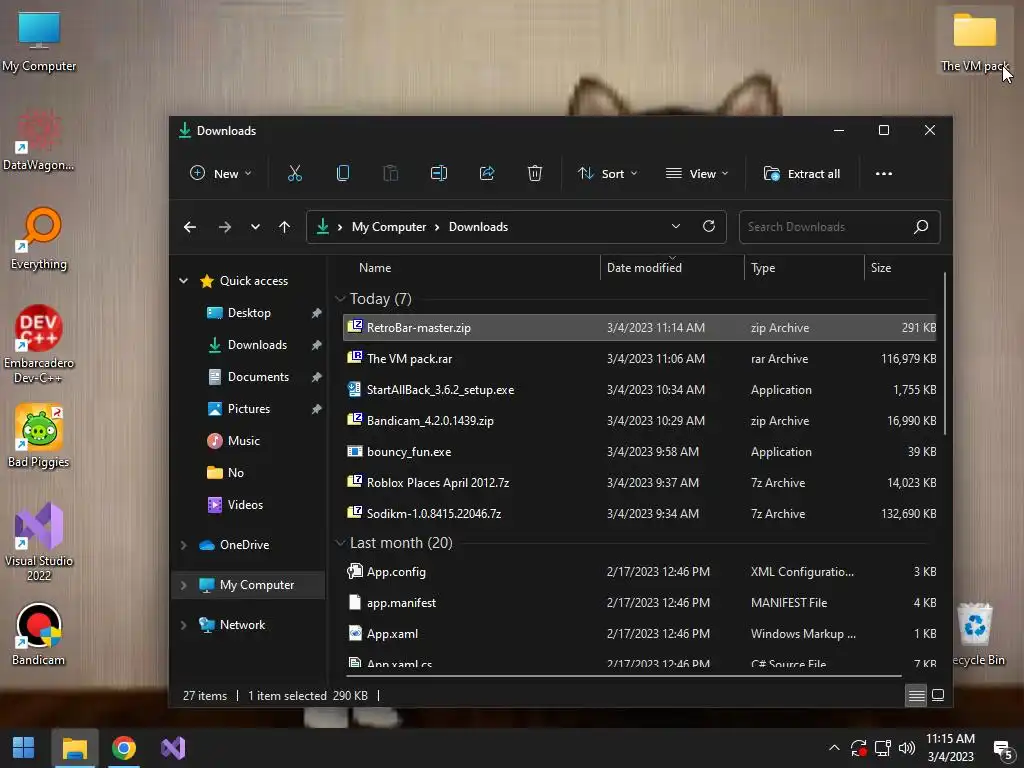Open Everything search desktop shortcut
The width and height of the screenshot is (1024, 768).
(39, 239)
